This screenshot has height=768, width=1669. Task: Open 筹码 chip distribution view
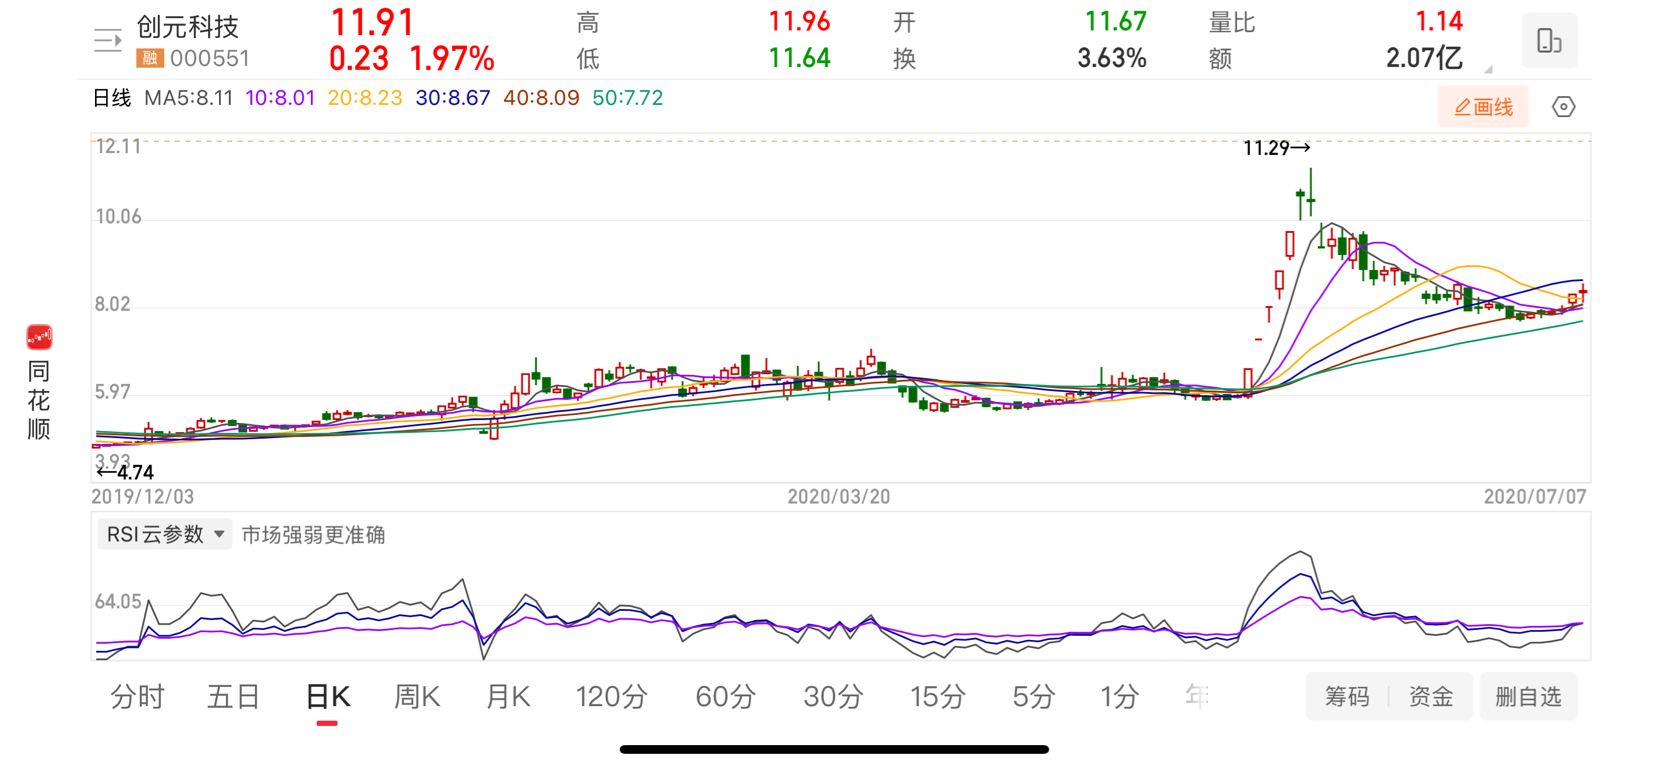pyautogui.click(x=1347, y=696)
